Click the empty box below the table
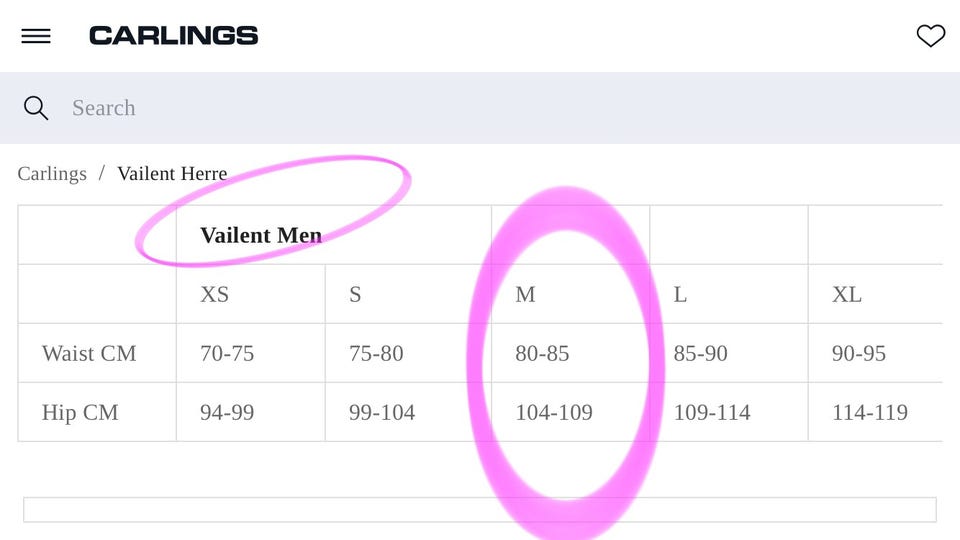This screenshot has height=540, width=960. coord(480,510)
